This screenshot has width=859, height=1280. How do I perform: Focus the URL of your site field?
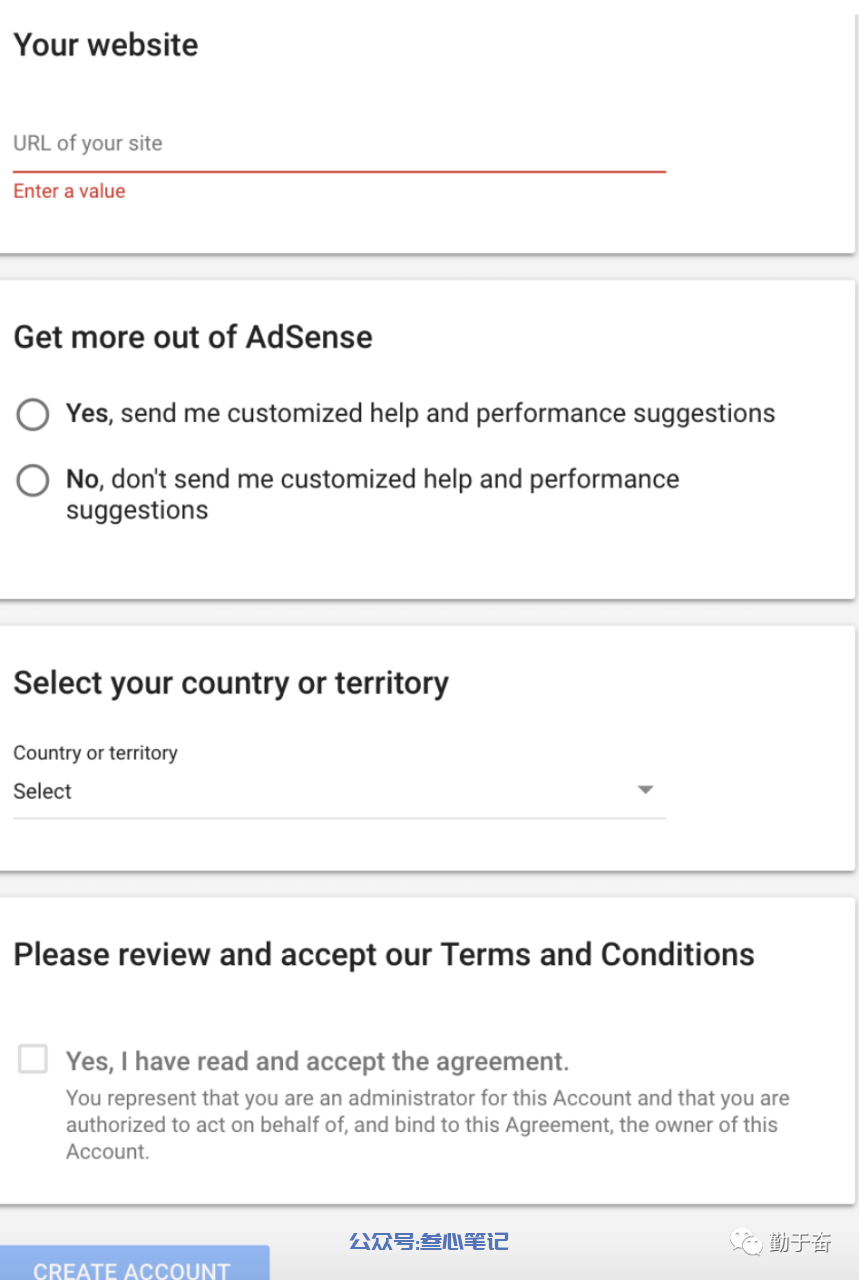click(339, 145)
